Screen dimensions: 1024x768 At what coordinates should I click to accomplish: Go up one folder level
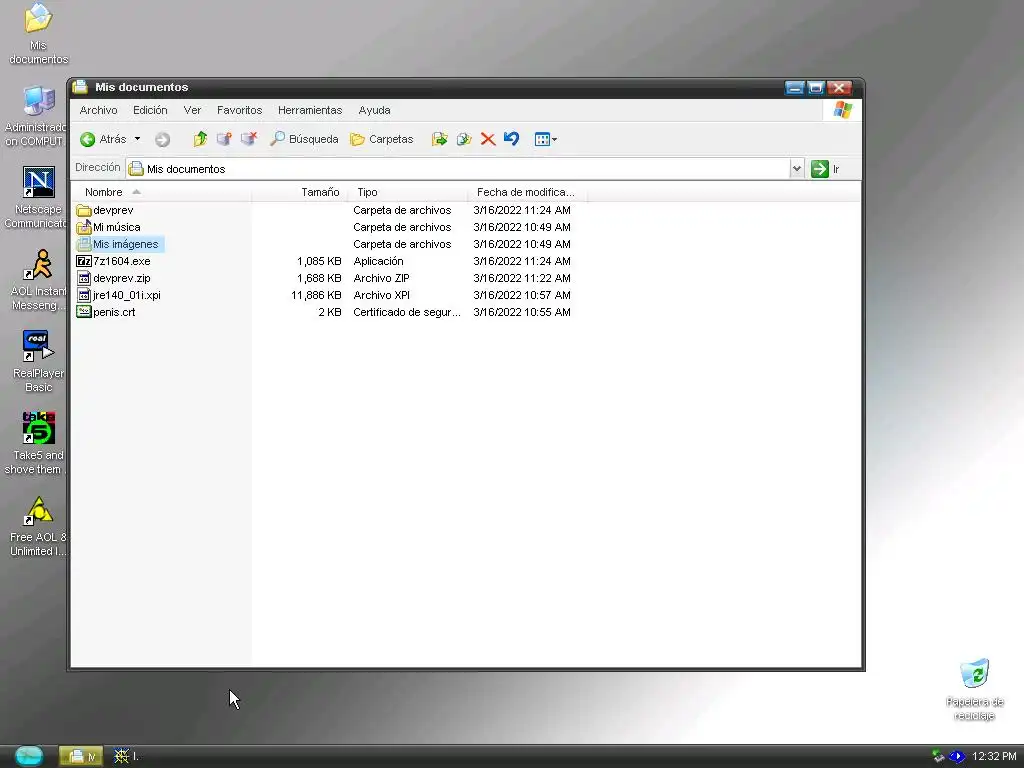[200, 138]
